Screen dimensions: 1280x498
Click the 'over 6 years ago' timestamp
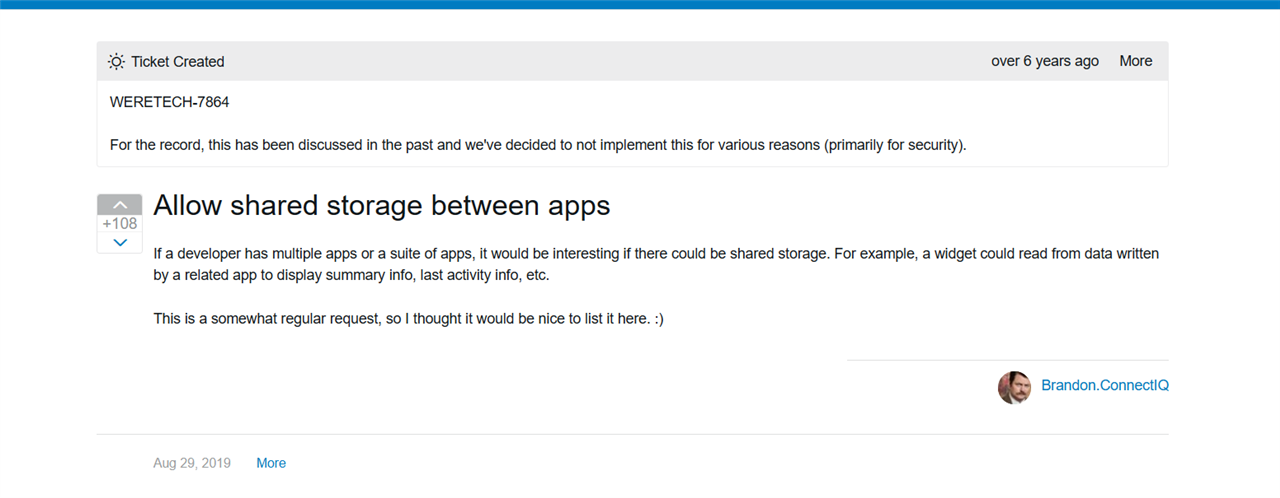point(1044,61)
